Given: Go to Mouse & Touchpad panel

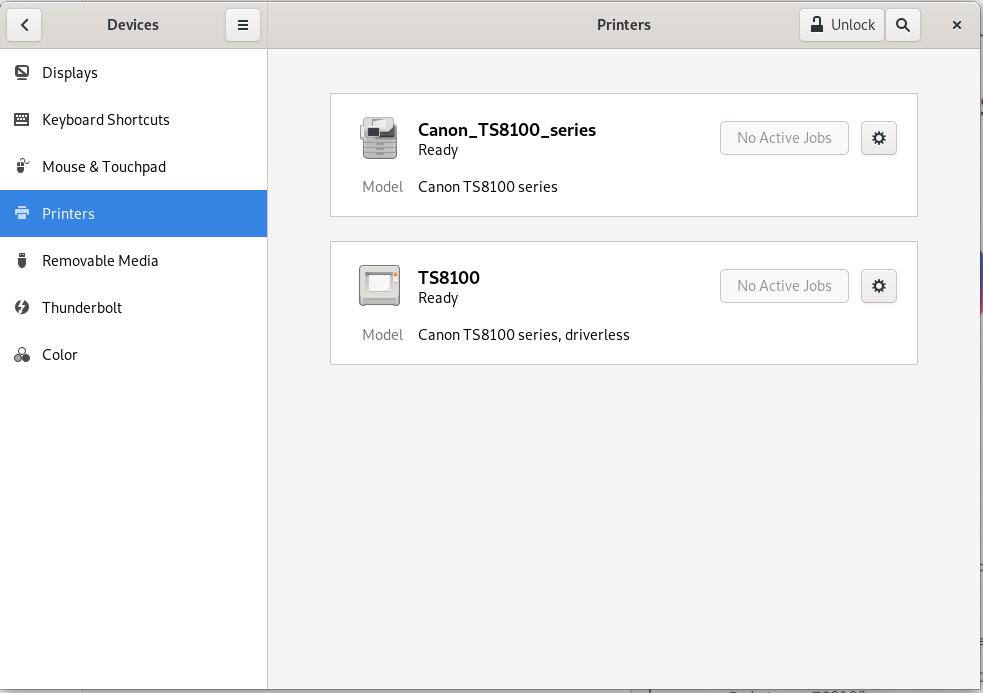Looking at the screenshot, I should [x=103, y=167].
